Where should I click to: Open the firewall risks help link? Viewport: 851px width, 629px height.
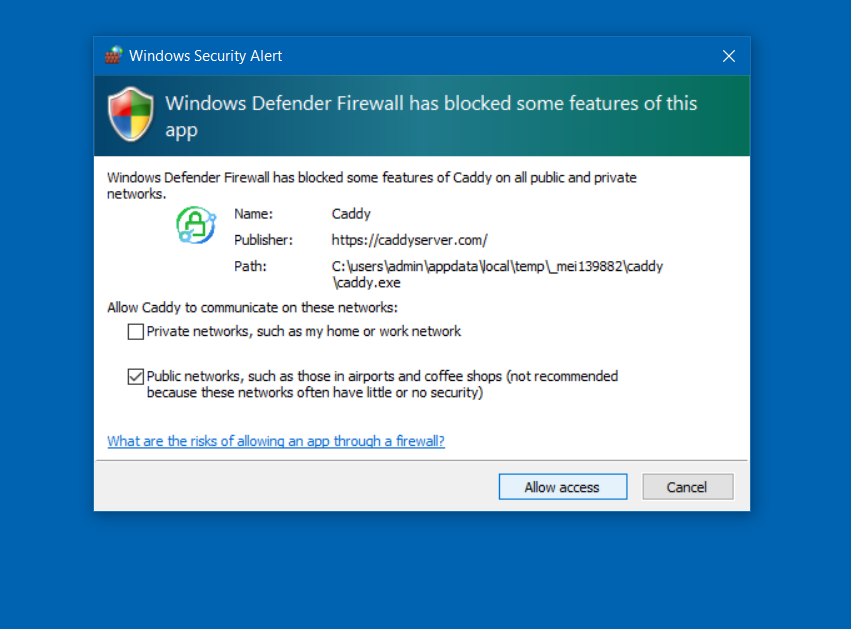pos(276,441)
